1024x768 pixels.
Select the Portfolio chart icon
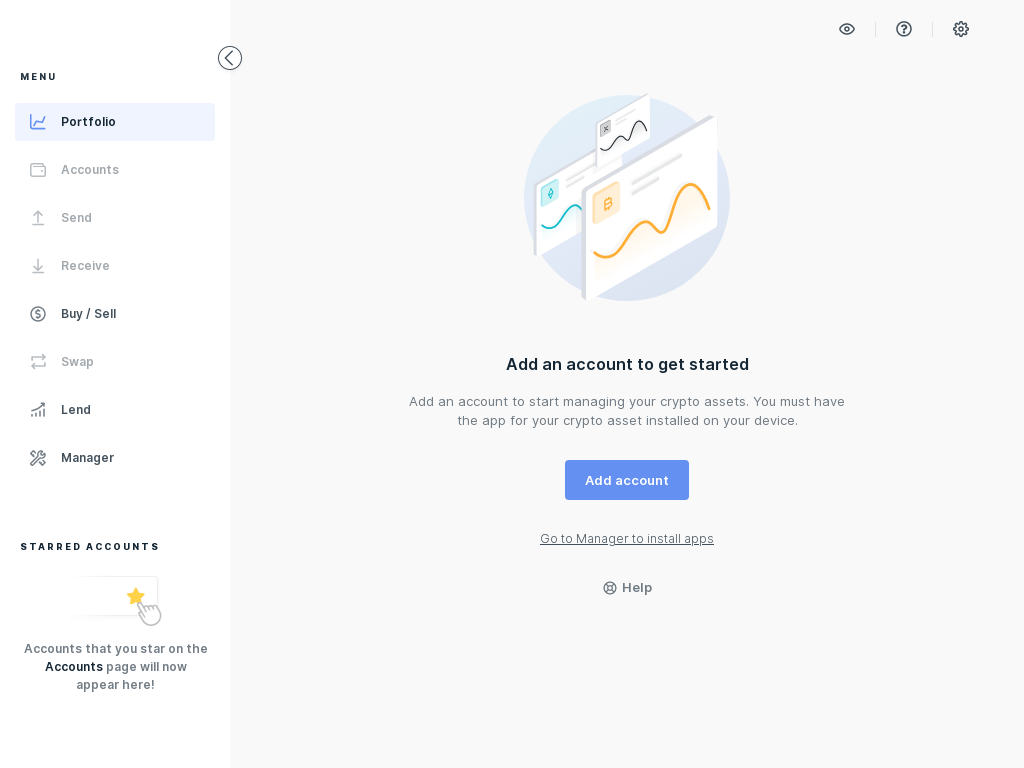[38, 121]
